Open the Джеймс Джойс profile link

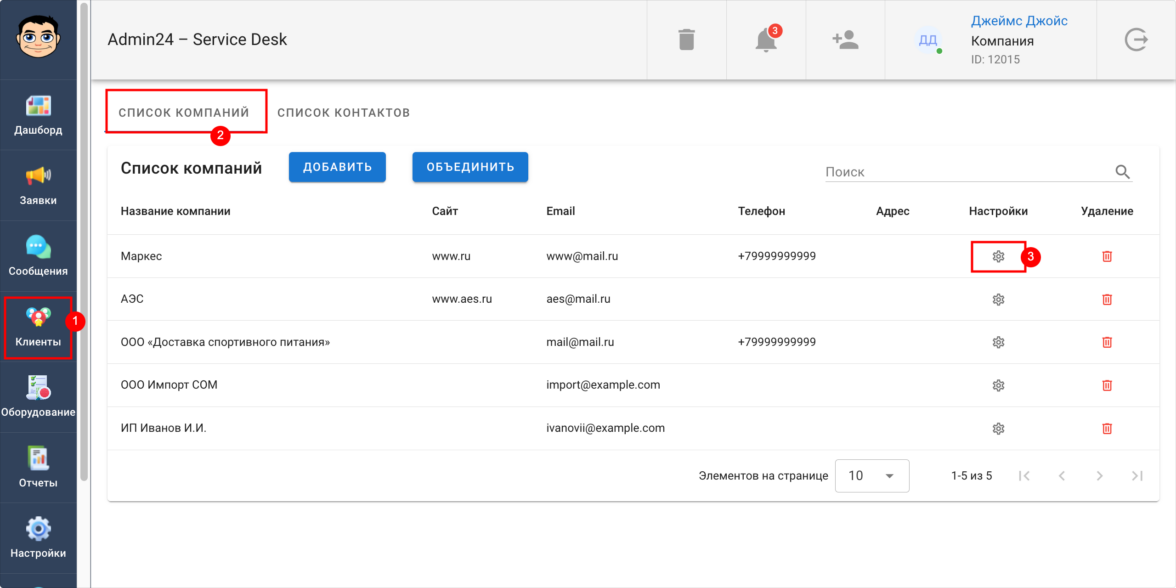[1019, 22]
